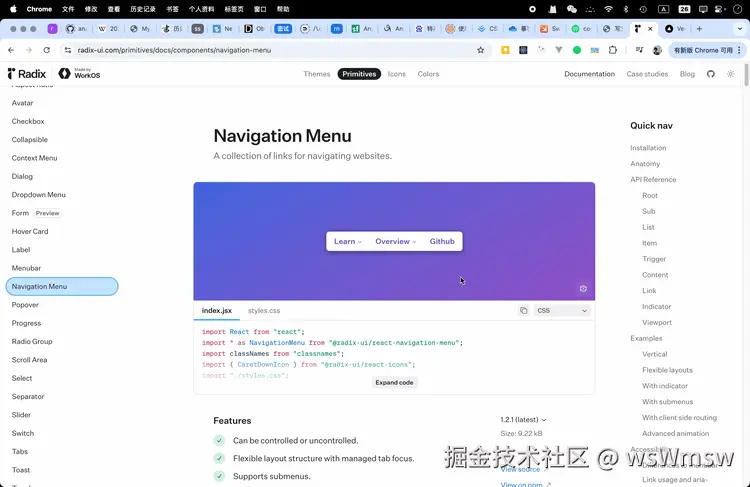Jump to With submenus in Quick nav
Screen dimensions: 750x487
click(x=667, y=401)
